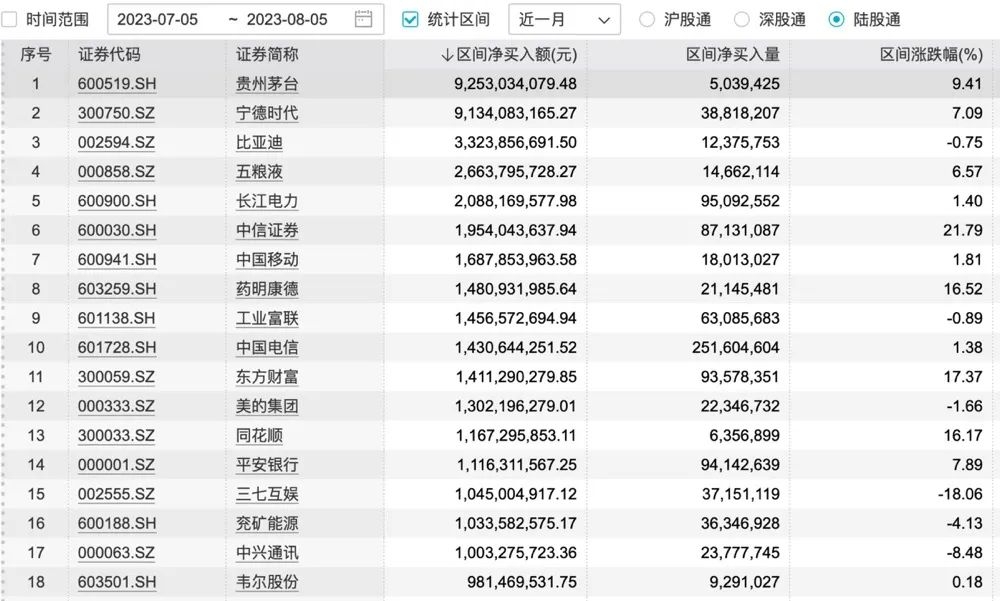Select the 深股通 radio button
The height and width of the screenshot is (601, 1000).
tap(742, 20)
